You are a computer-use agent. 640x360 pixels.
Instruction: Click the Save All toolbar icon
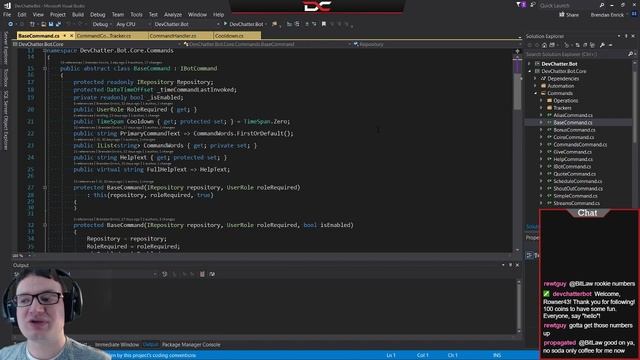(58, 24)
